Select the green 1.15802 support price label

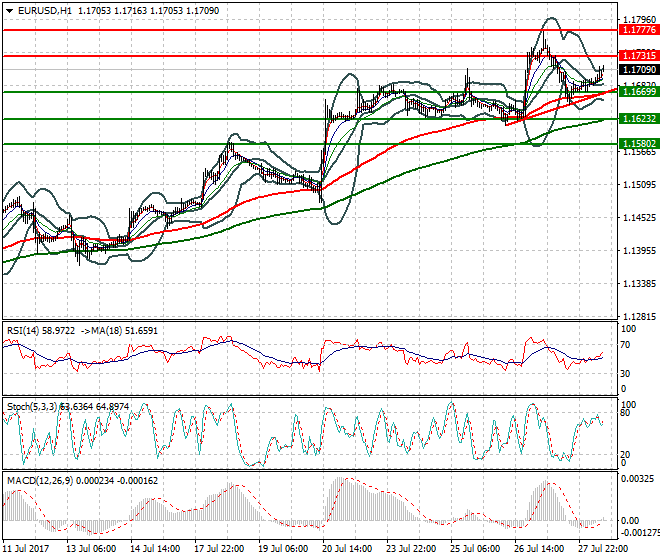tap(639, 144)
